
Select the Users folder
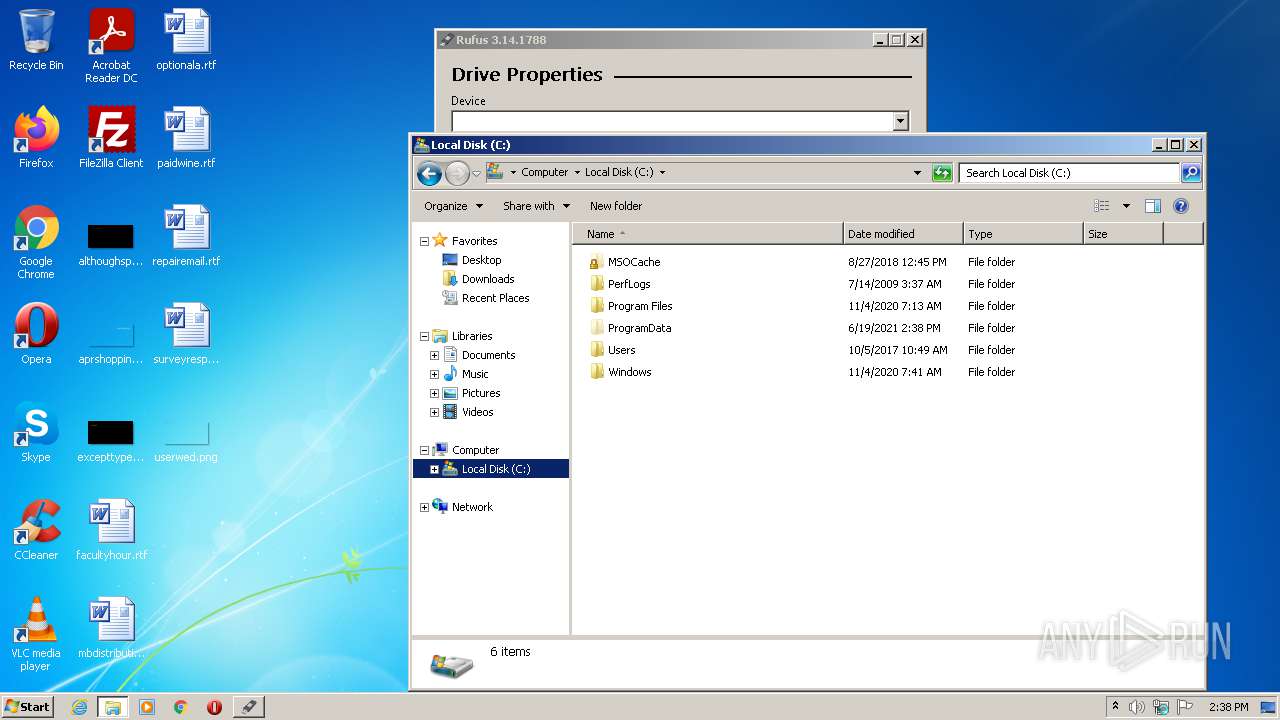[x=621, y=350]
